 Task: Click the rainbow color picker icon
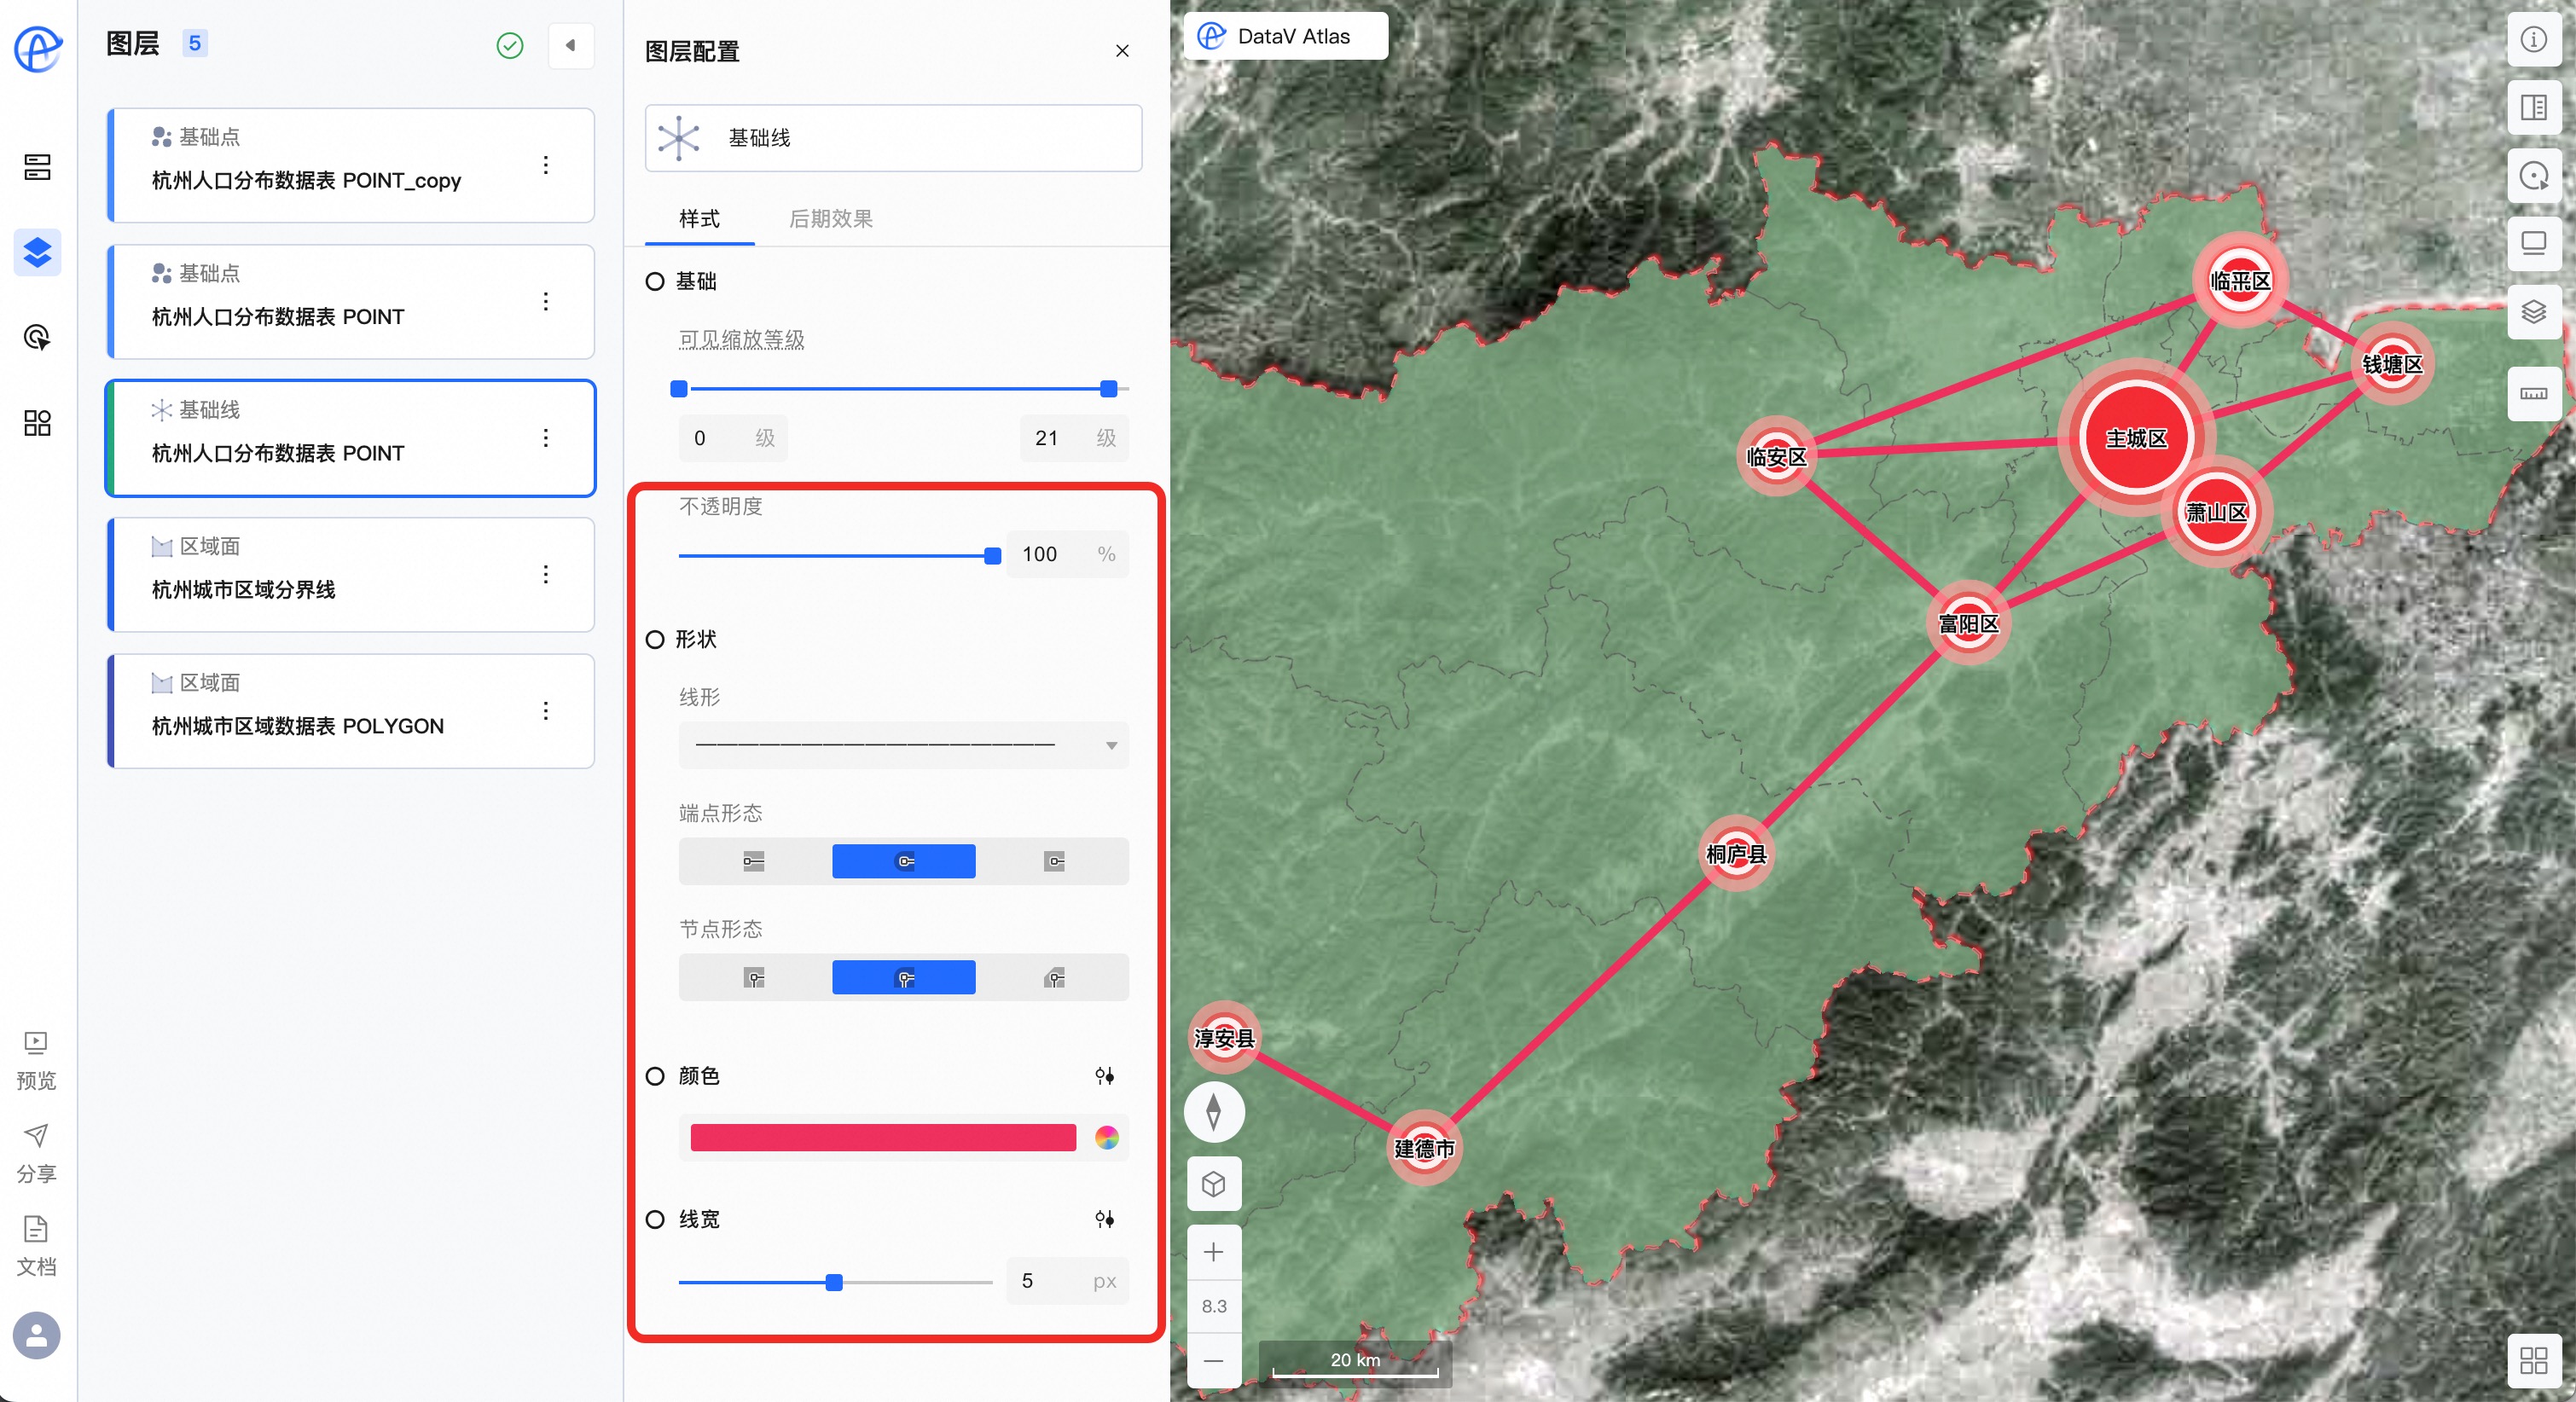click(x=1106, y=1137)
